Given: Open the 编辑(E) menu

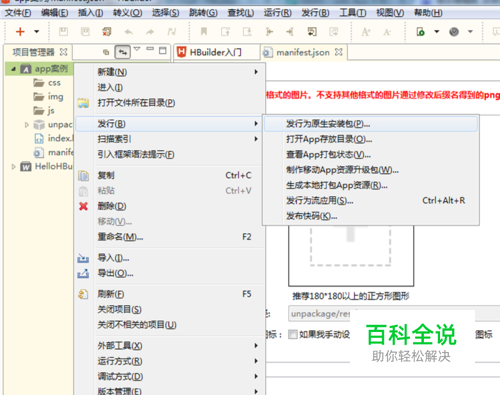Looking at the screenshot, I should tap(54, 13).
